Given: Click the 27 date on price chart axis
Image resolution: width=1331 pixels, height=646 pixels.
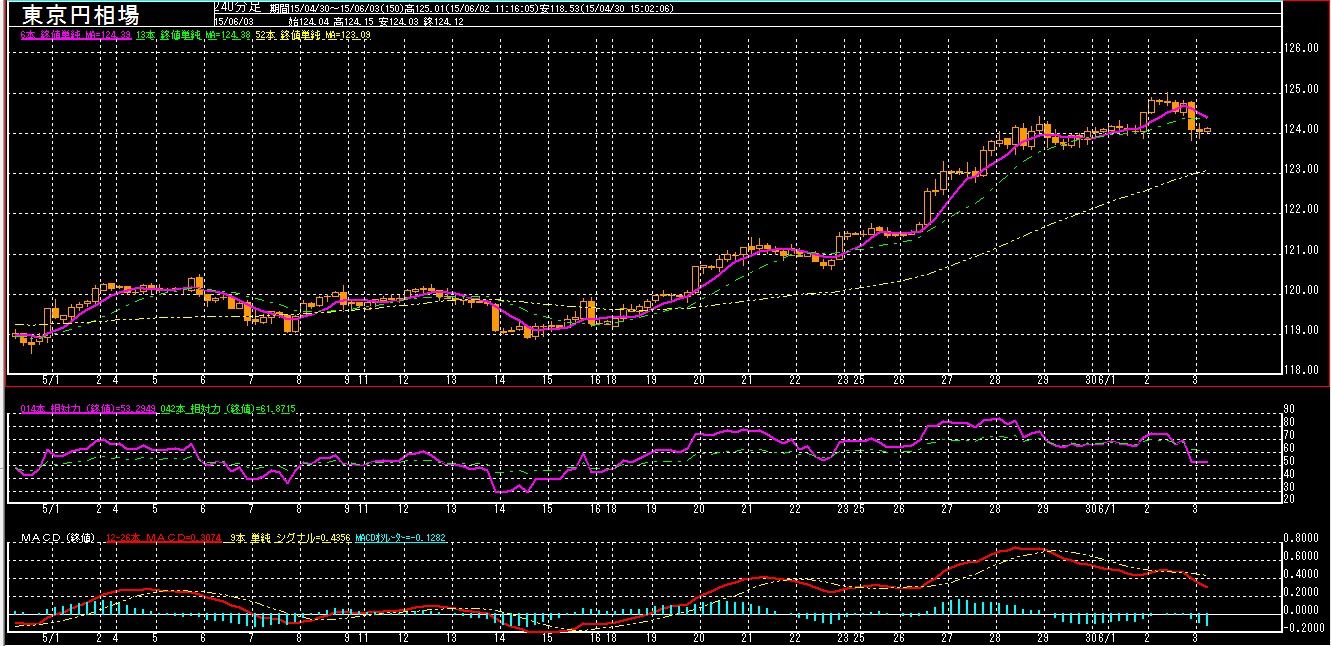Looking at the screenshot, I should tap(946, 381).
